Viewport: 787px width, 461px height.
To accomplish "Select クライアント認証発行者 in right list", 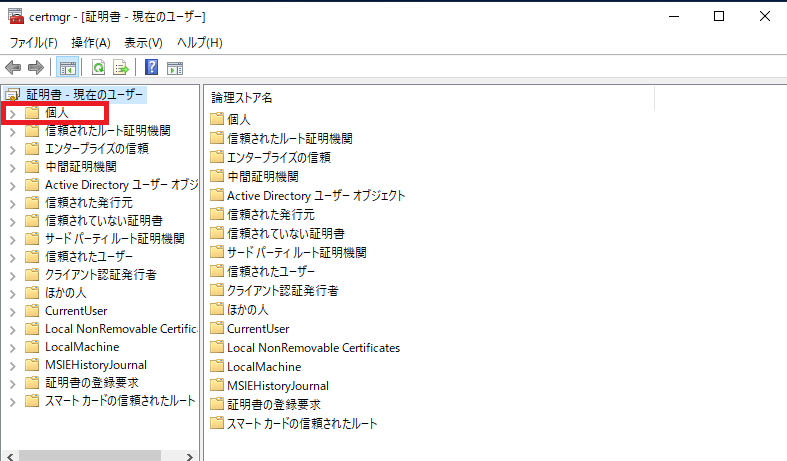I will pyautogui.click(x=283, y=291).
